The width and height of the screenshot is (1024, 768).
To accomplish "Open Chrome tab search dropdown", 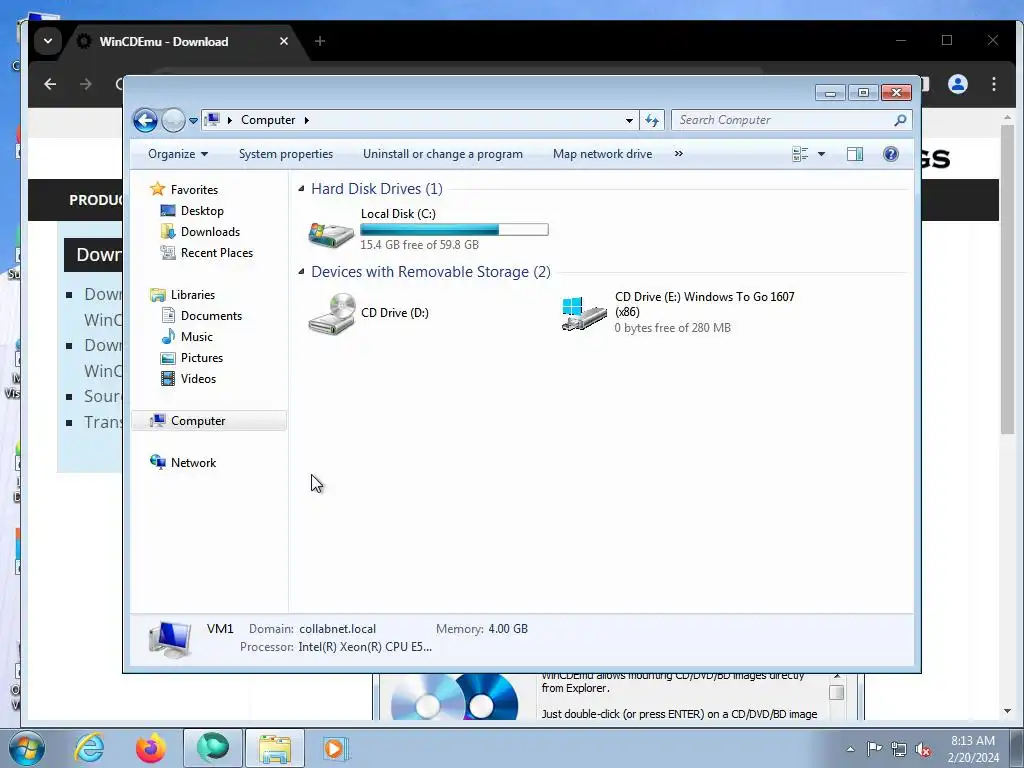I will coord(48,41).
